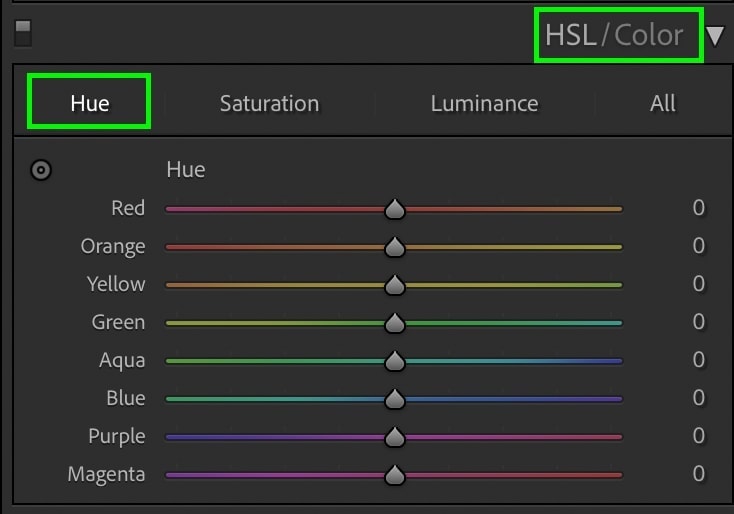Switch to Color mode in panel header
Screen dimensions: 734x514
point(648,35)
